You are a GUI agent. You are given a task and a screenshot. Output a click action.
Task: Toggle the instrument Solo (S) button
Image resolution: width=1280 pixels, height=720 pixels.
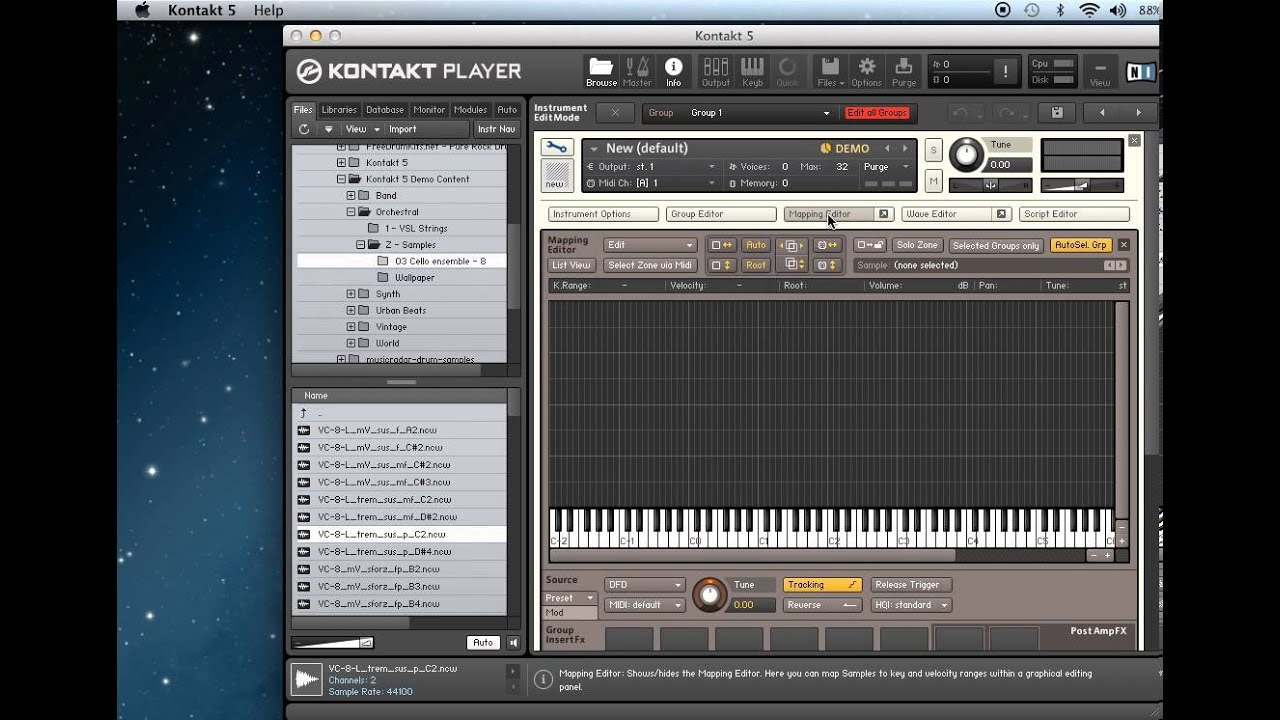[x=933, y=151]
